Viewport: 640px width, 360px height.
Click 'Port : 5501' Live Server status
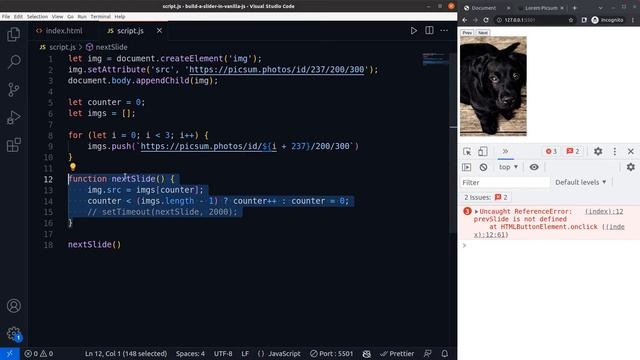(331, 353)
